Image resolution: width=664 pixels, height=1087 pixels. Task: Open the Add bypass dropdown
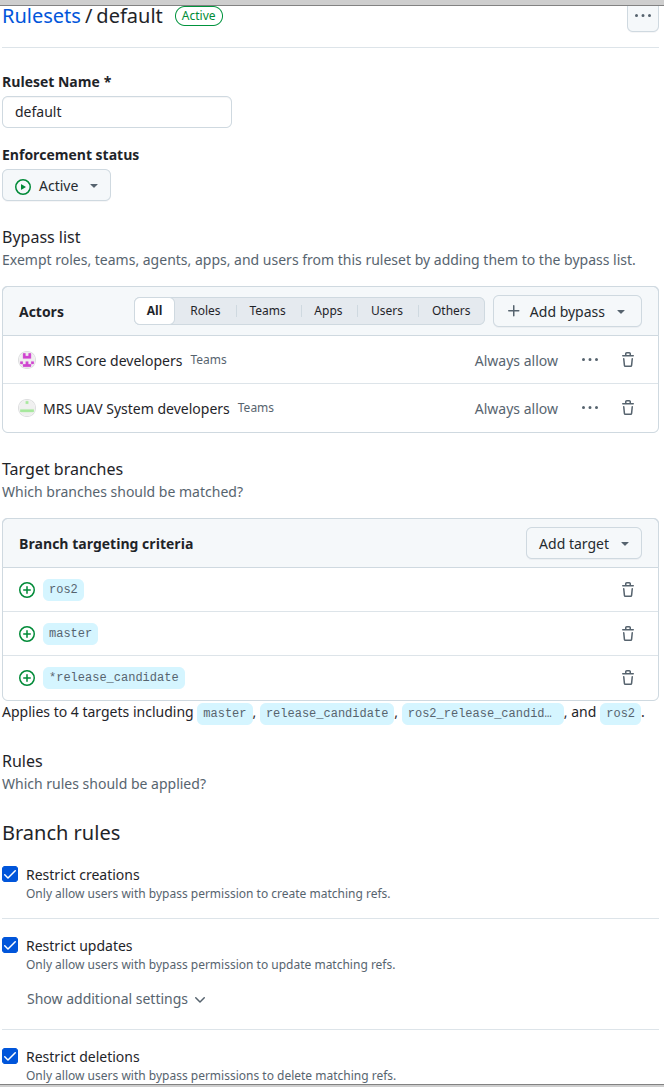click(x=567, y=311)
